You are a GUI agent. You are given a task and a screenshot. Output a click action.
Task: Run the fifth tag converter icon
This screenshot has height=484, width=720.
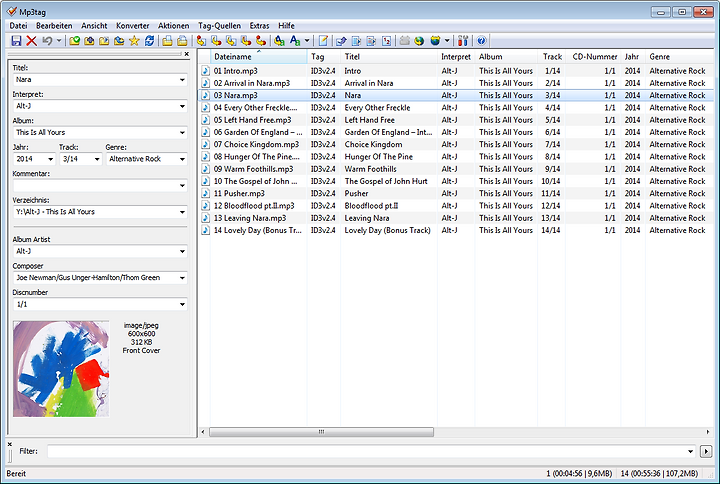261,41
